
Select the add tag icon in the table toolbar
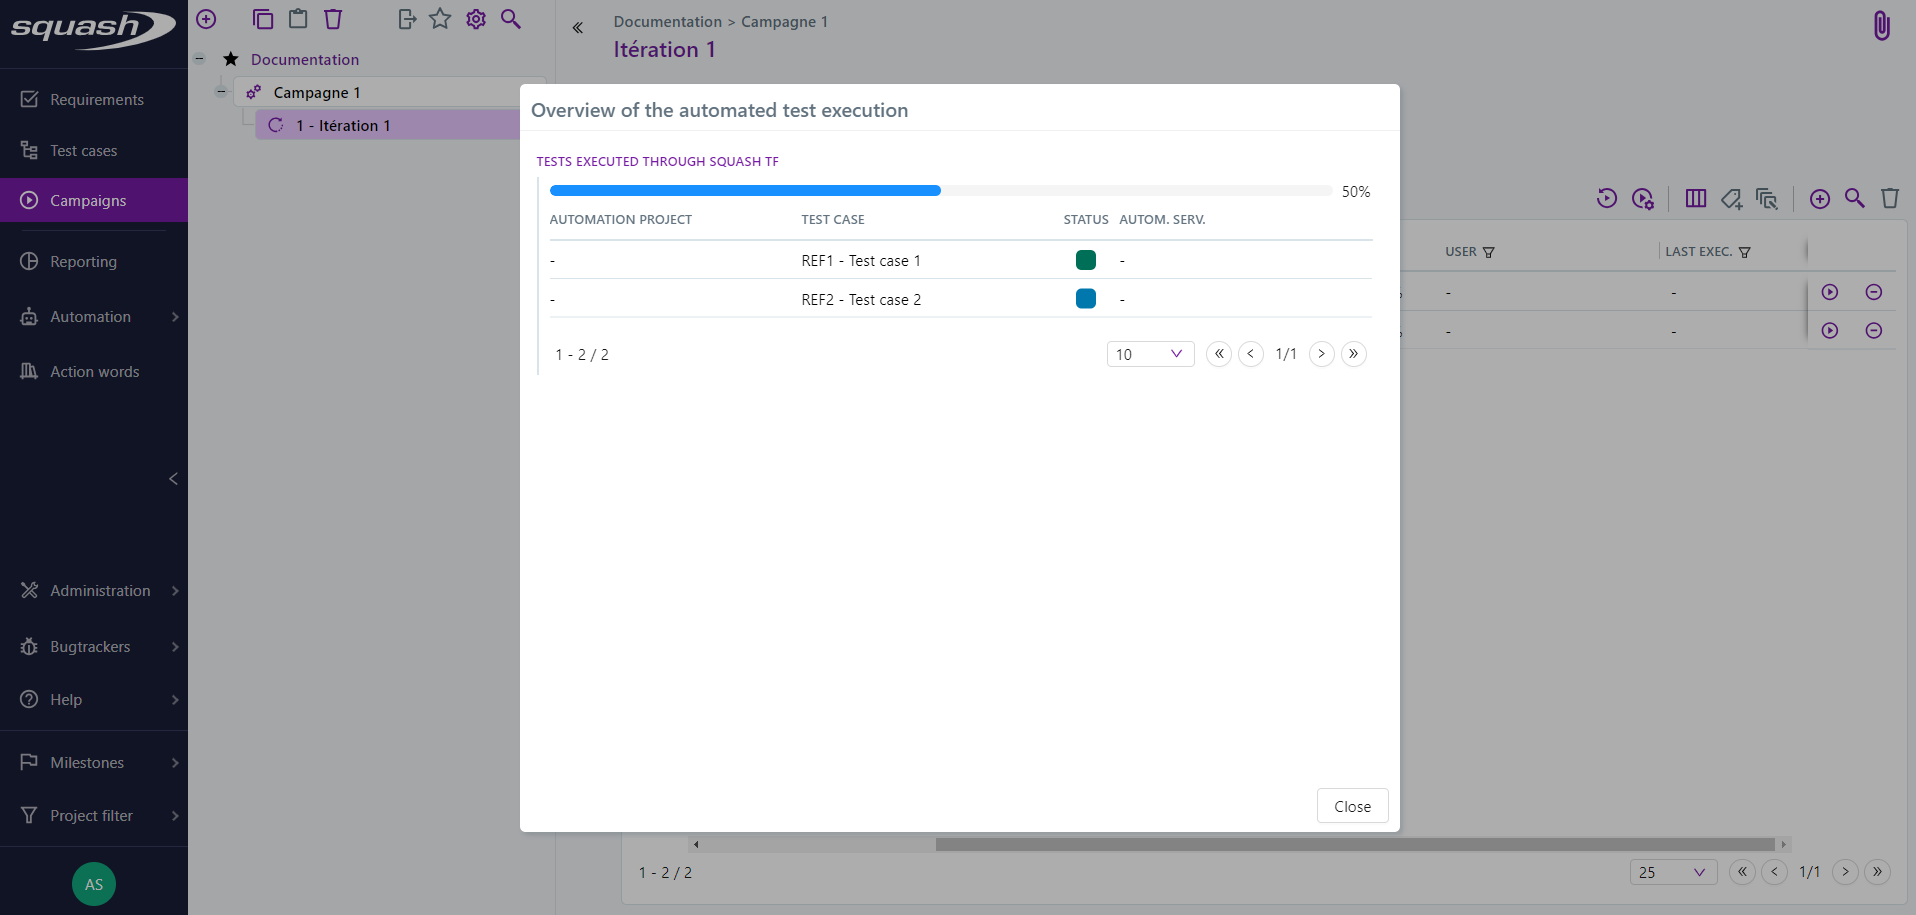[1731, 198]
